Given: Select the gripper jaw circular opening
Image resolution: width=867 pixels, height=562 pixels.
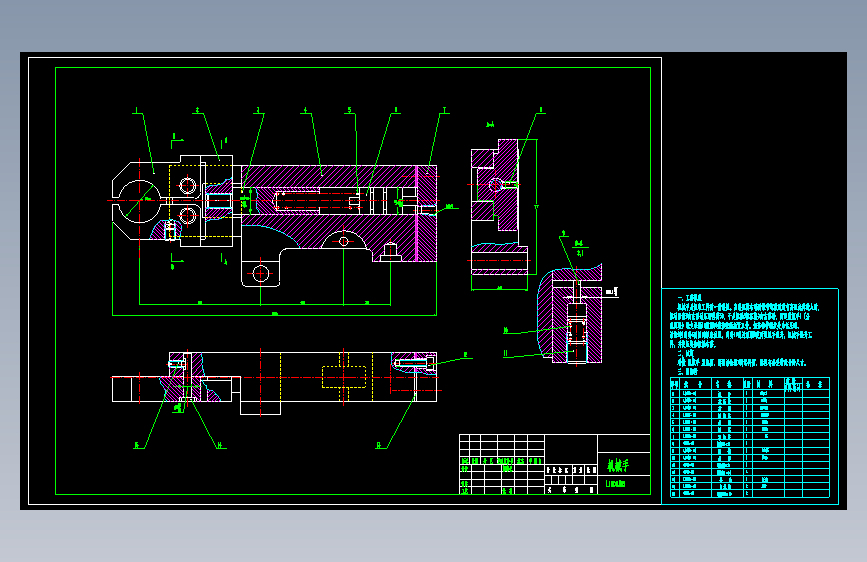Looking at the screenshot, I should (x=139, y=201).
